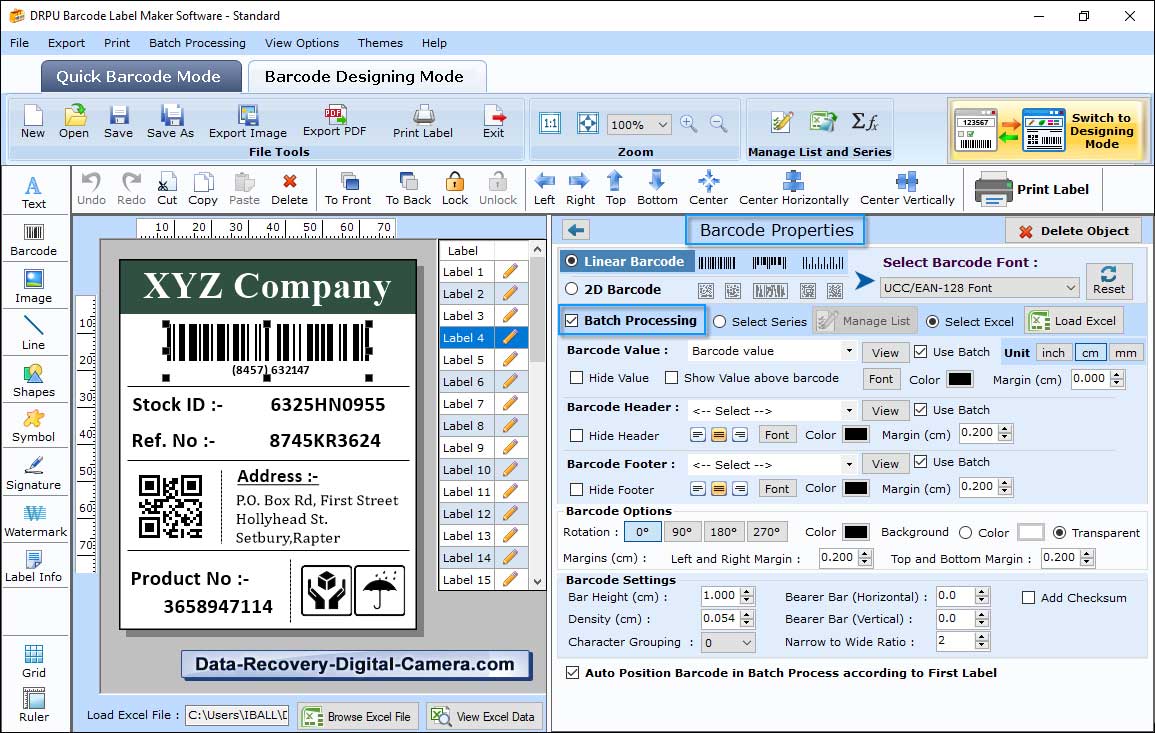The height and width of the screenshot is (733, 1155).
Task: Click Center Horizontally alignment icon
Action: [794, 189]
